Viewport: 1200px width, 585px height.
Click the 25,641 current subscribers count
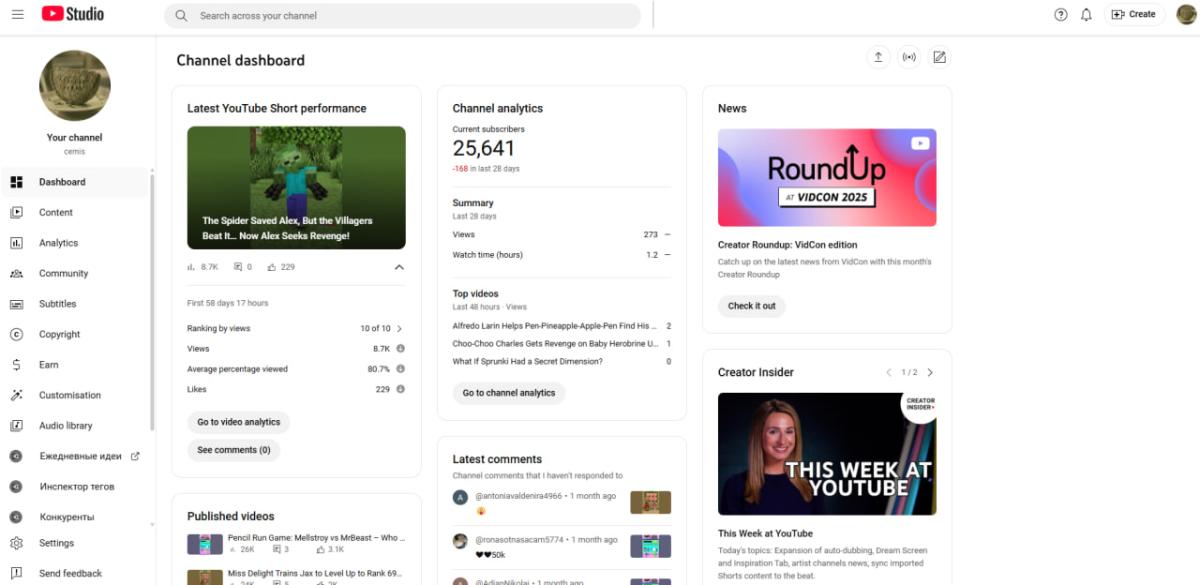484,149
